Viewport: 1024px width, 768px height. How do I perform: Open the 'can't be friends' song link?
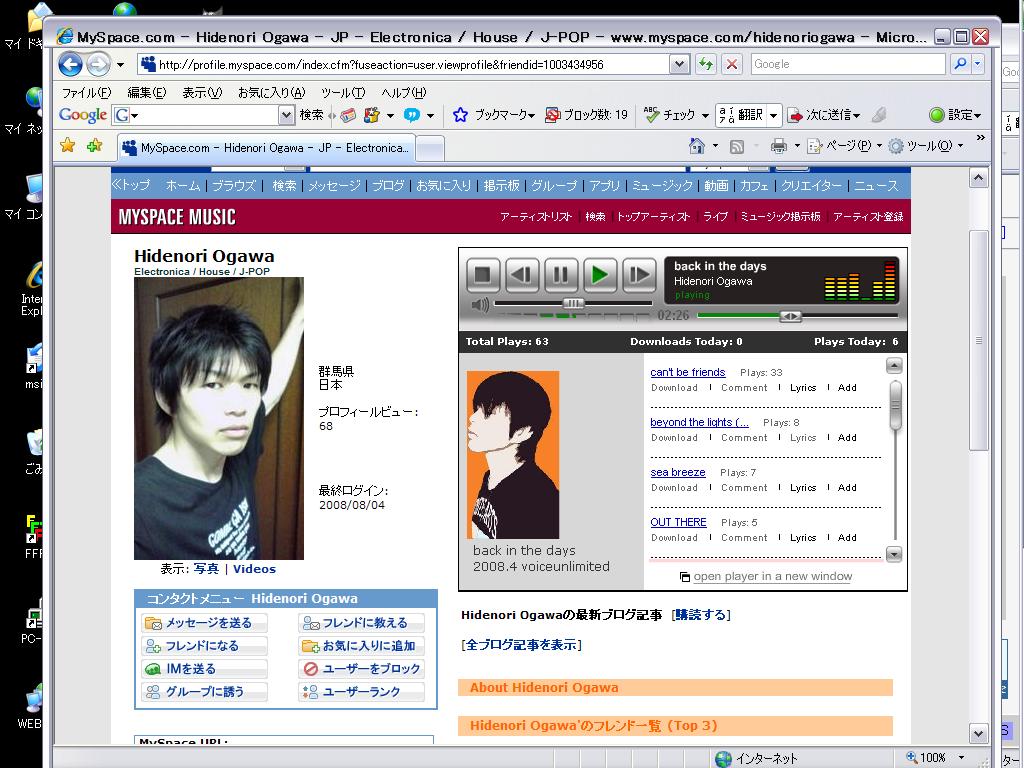(687, 372)
